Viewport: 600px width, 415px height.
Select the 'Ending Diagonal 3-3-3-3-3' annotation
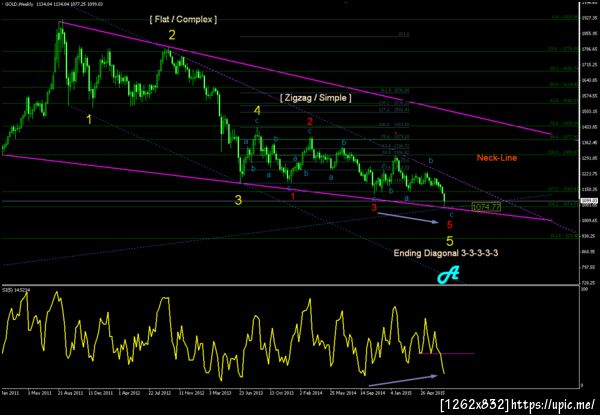click(x=446, y=253)
